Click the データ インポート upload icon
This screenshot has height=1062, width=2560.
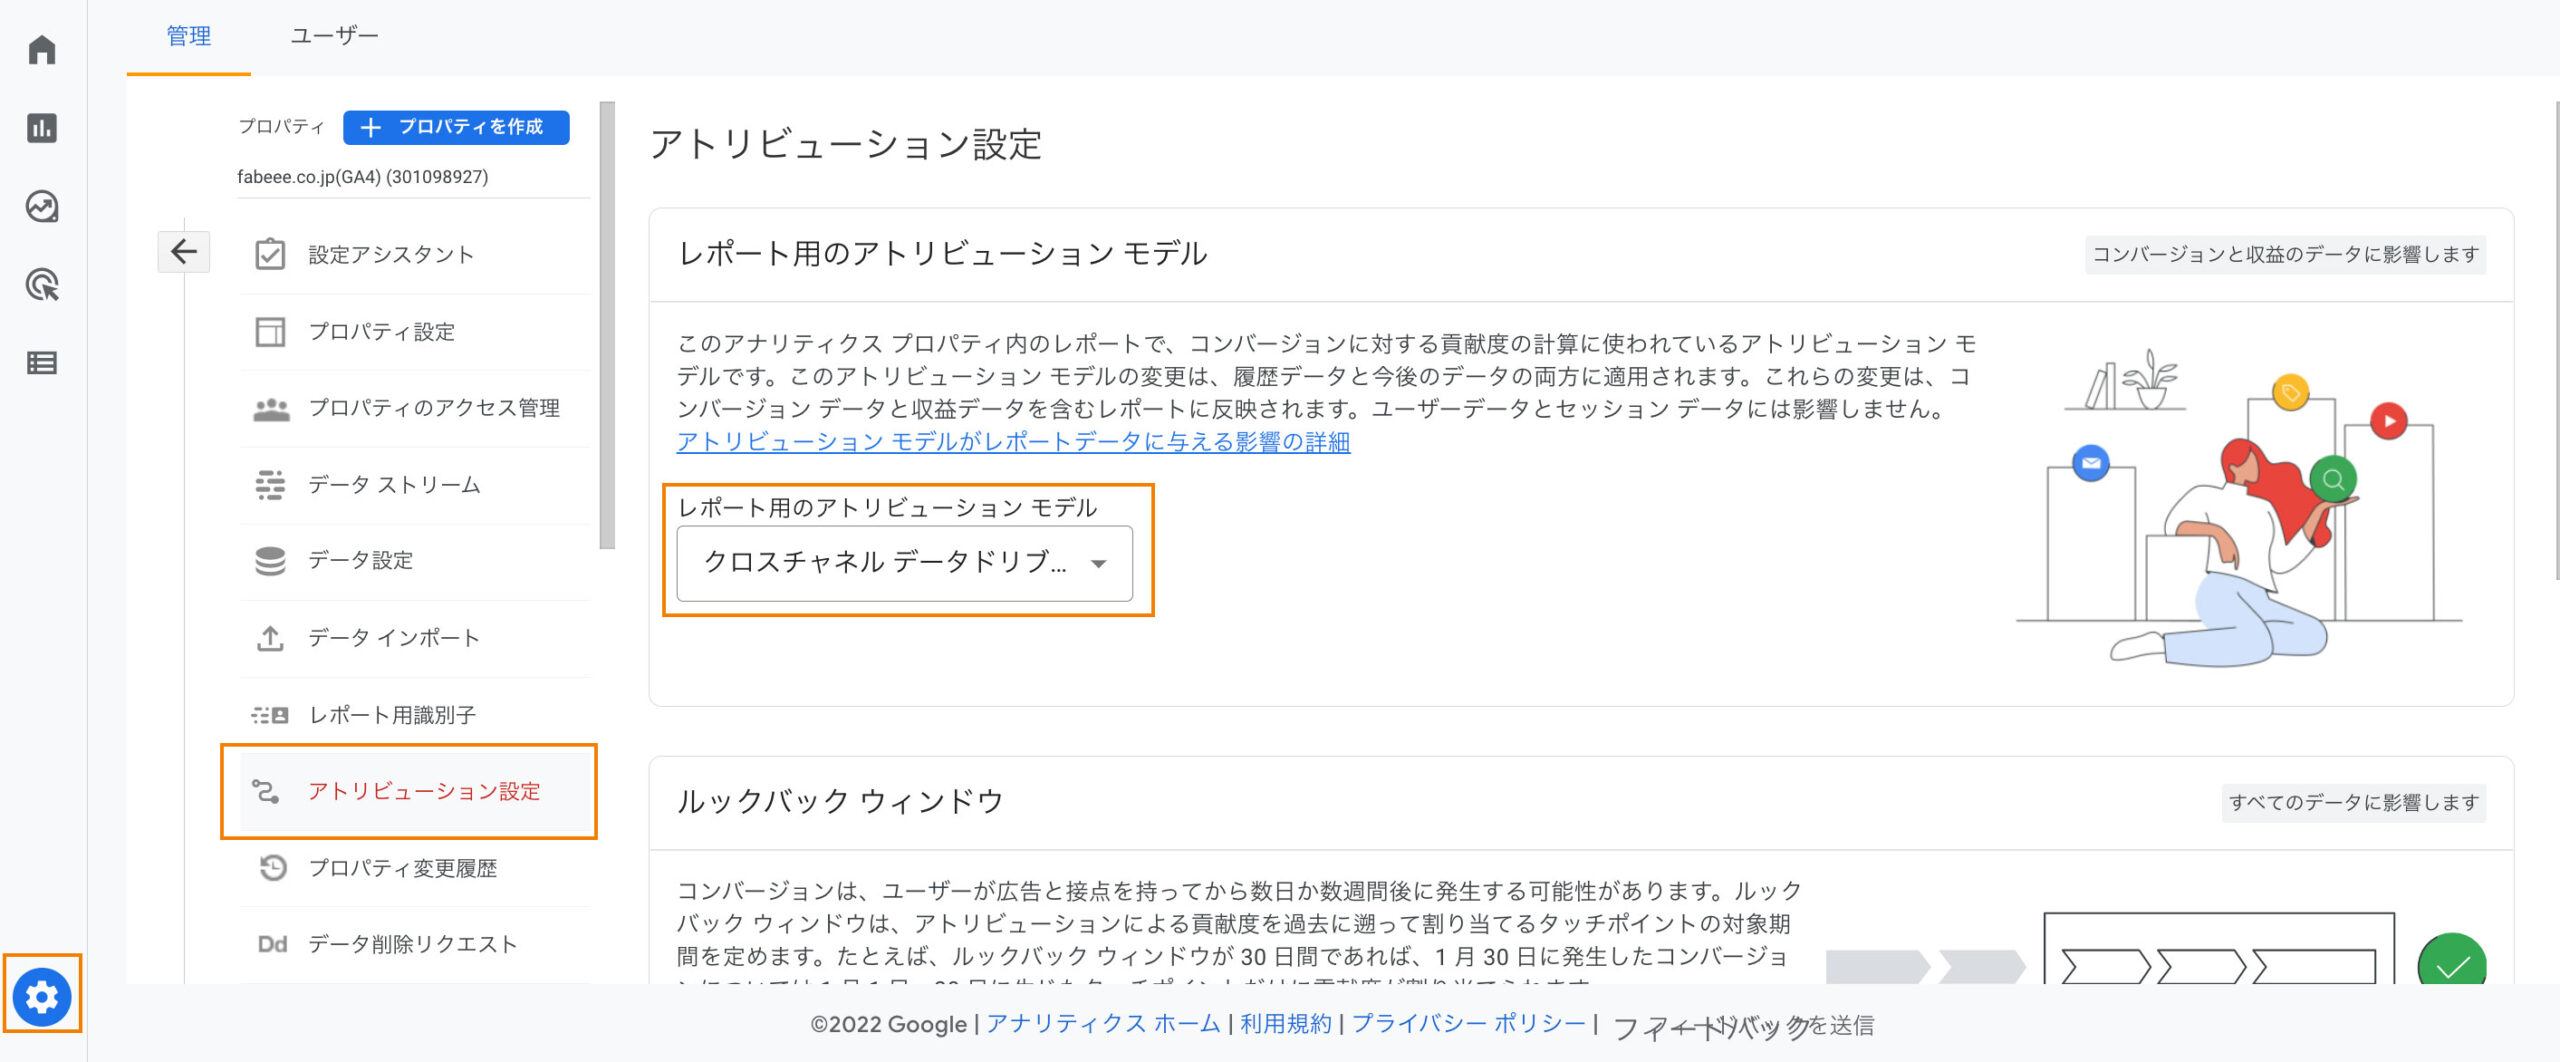pos(270,638)
